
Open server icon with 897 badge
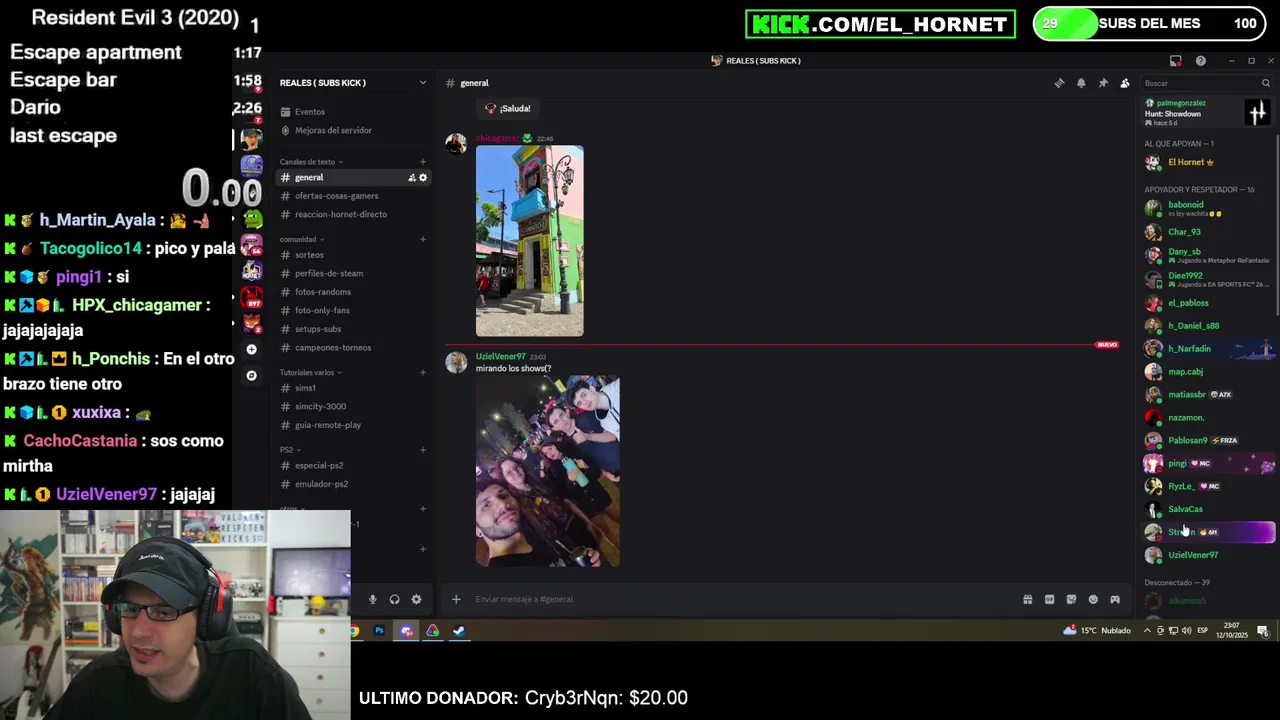(251, 297)
